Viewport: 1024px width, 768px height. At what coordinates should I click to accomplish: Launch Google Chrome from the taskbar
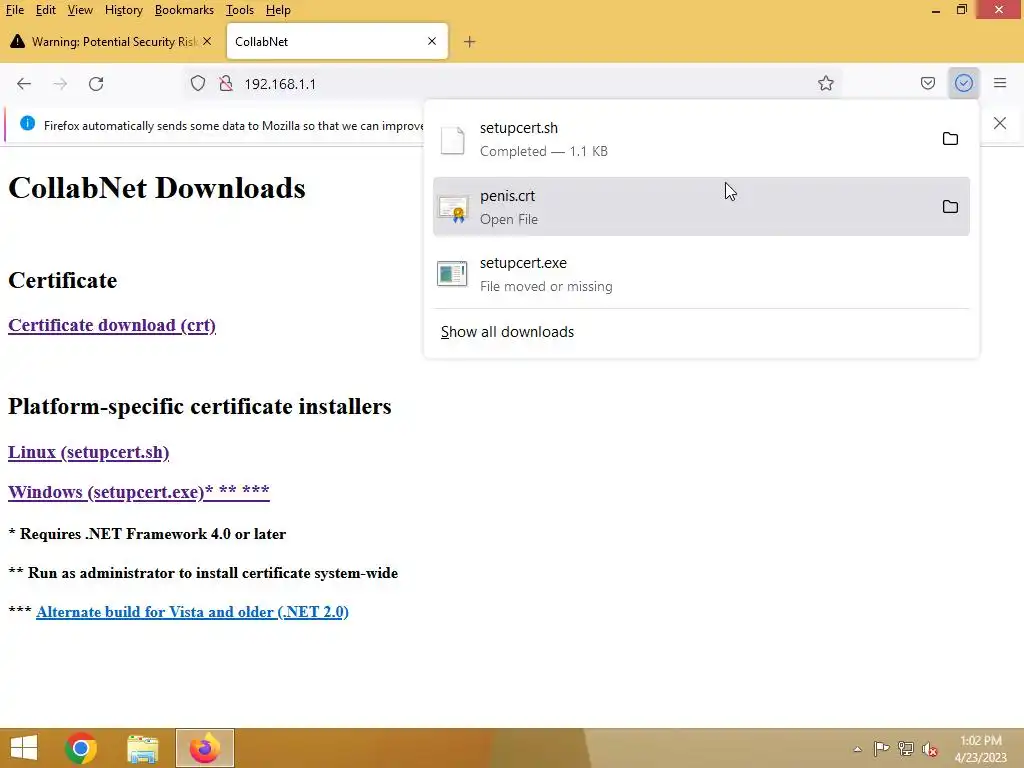coord(81,748)
